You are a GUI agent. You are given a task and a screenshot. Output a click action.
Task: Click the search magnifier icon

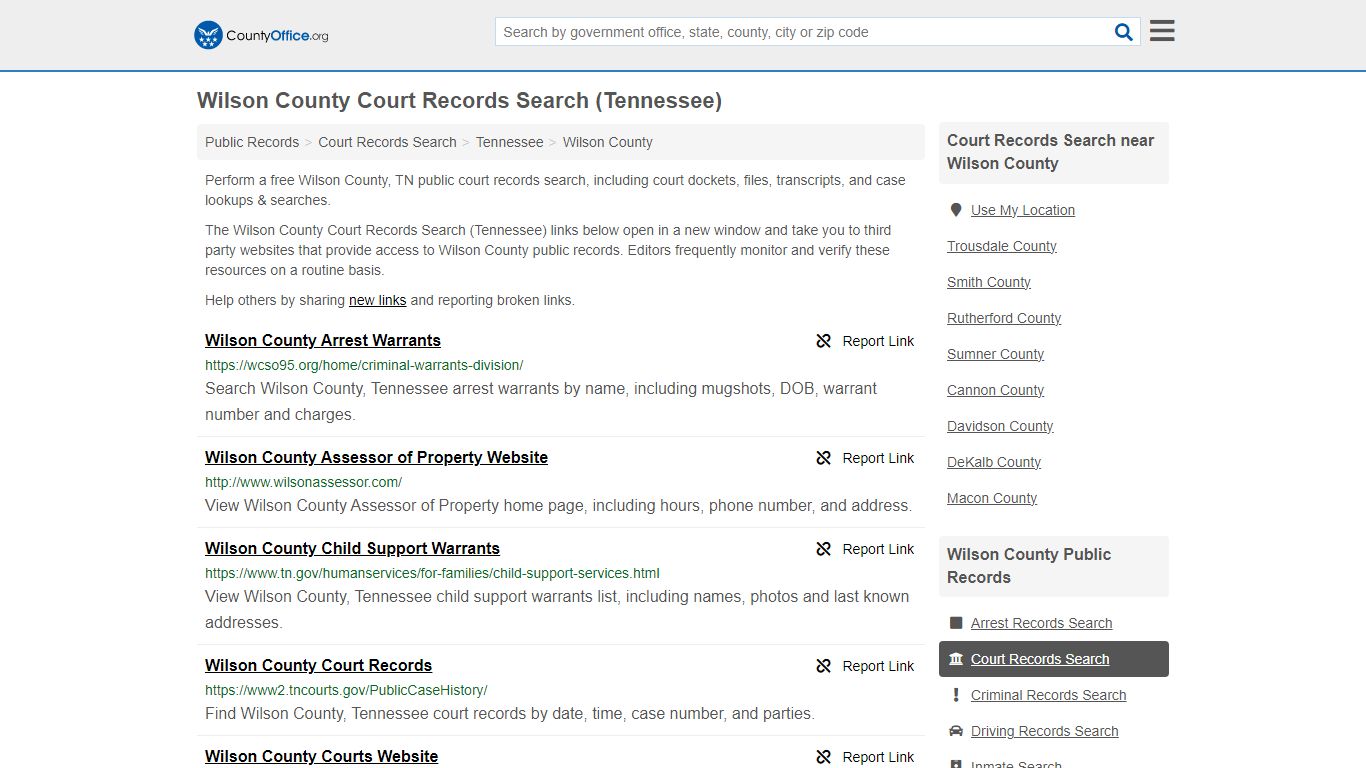coord(1124,32)
